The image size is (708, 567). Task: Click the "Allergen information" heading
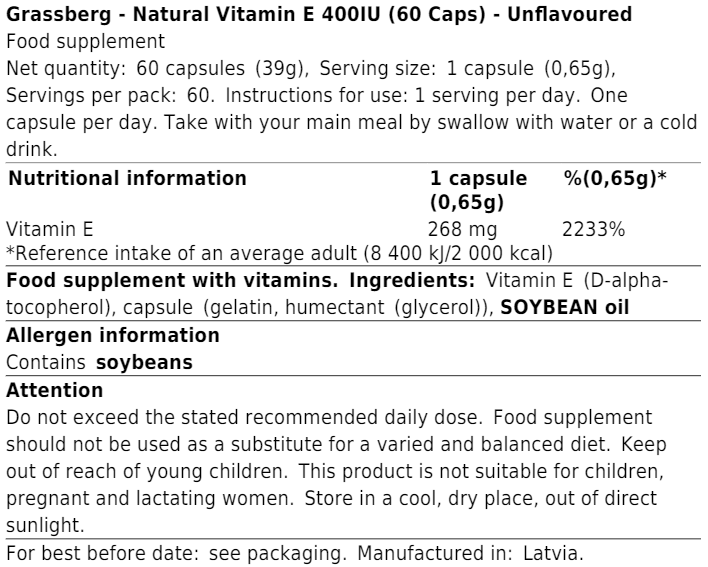pyautogui.click(x=113, y=336)
